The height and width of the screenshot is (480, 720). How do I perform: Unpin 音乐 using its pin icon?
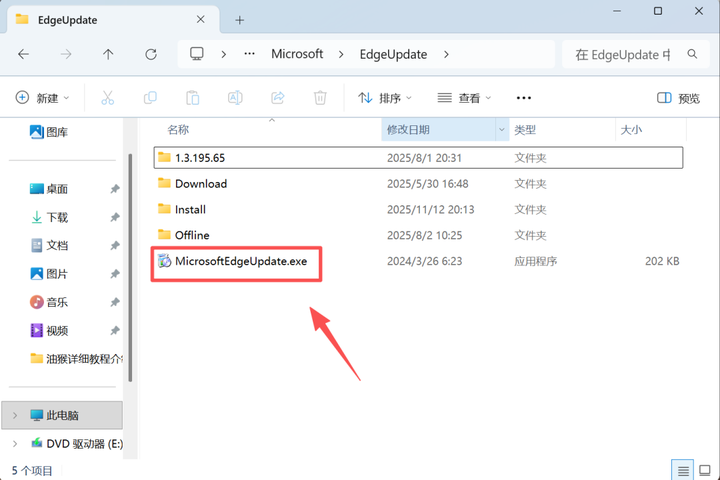(115, 302)
